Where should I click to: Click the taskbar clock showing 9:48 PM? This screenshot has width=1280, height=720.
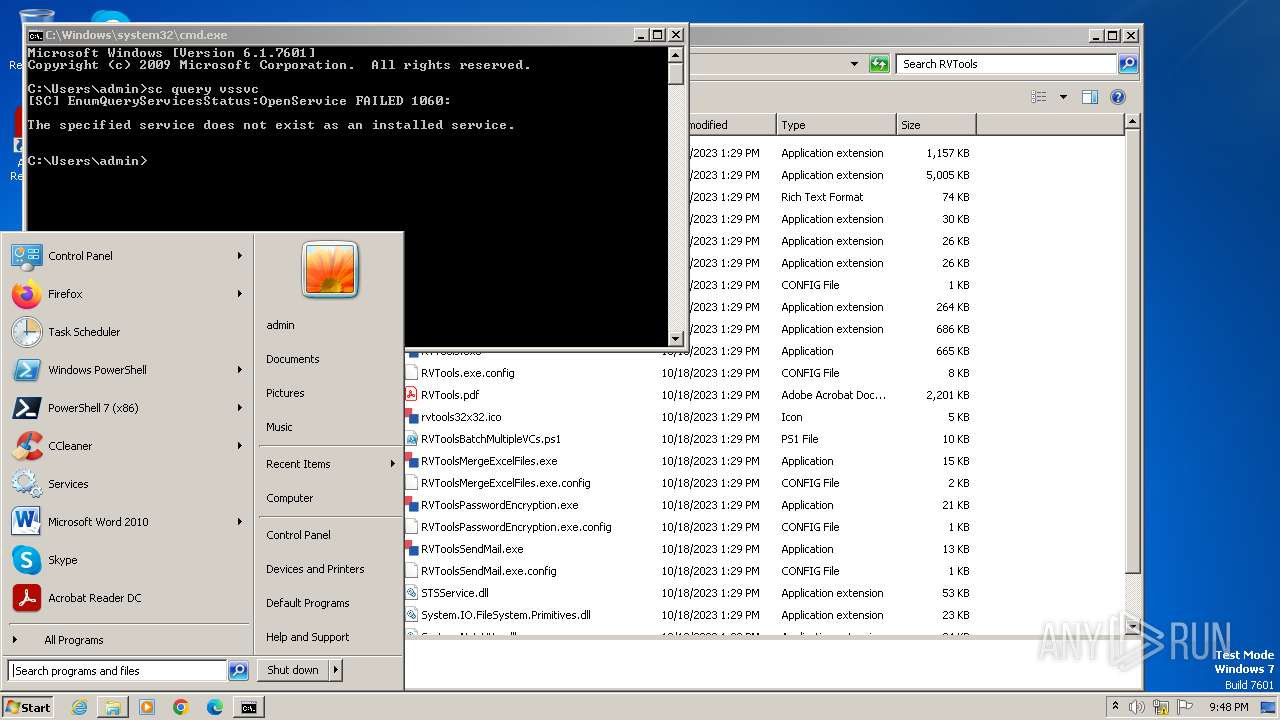1228,707
